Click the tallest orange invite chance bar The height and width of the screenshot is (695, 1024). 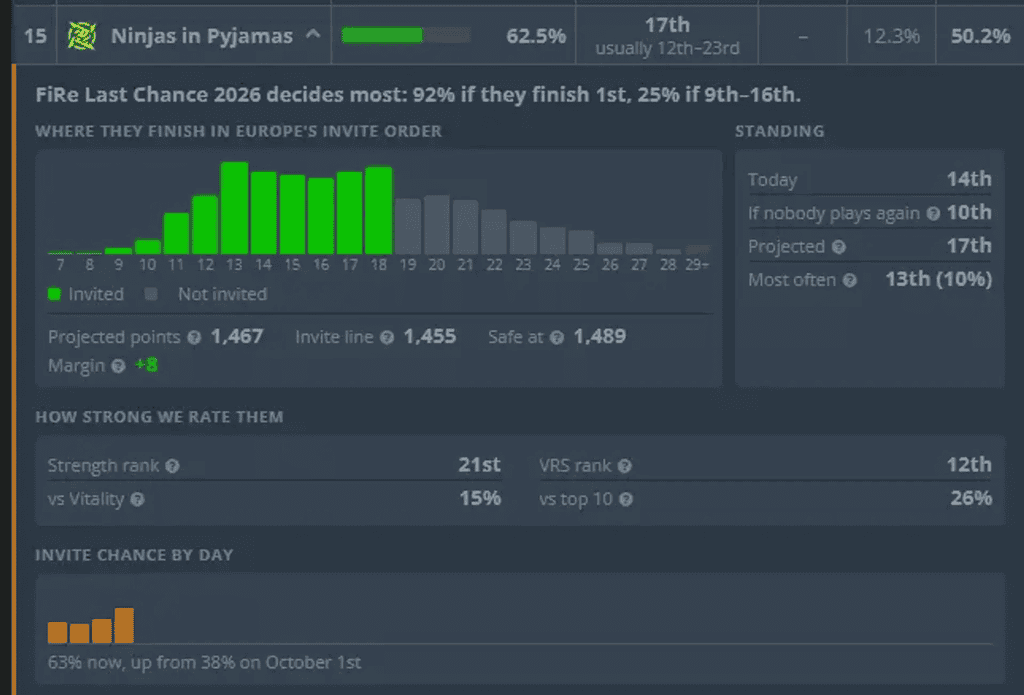pyautogui.click(x=124, y=626)
